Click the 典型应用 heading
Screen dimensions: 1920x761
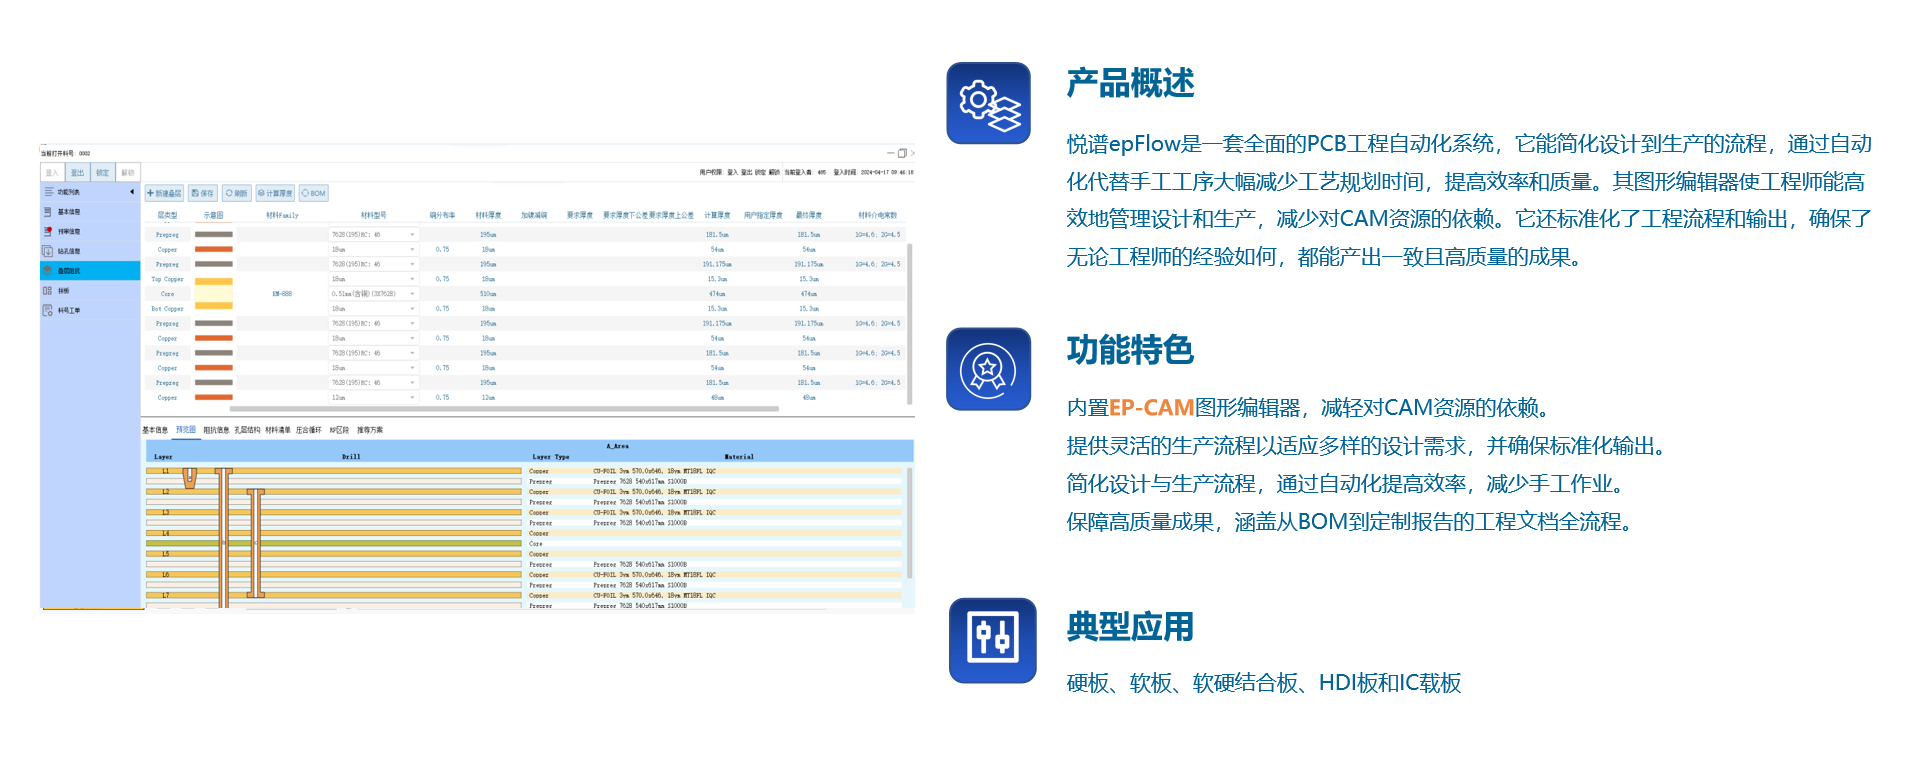tap(1130, 627)
